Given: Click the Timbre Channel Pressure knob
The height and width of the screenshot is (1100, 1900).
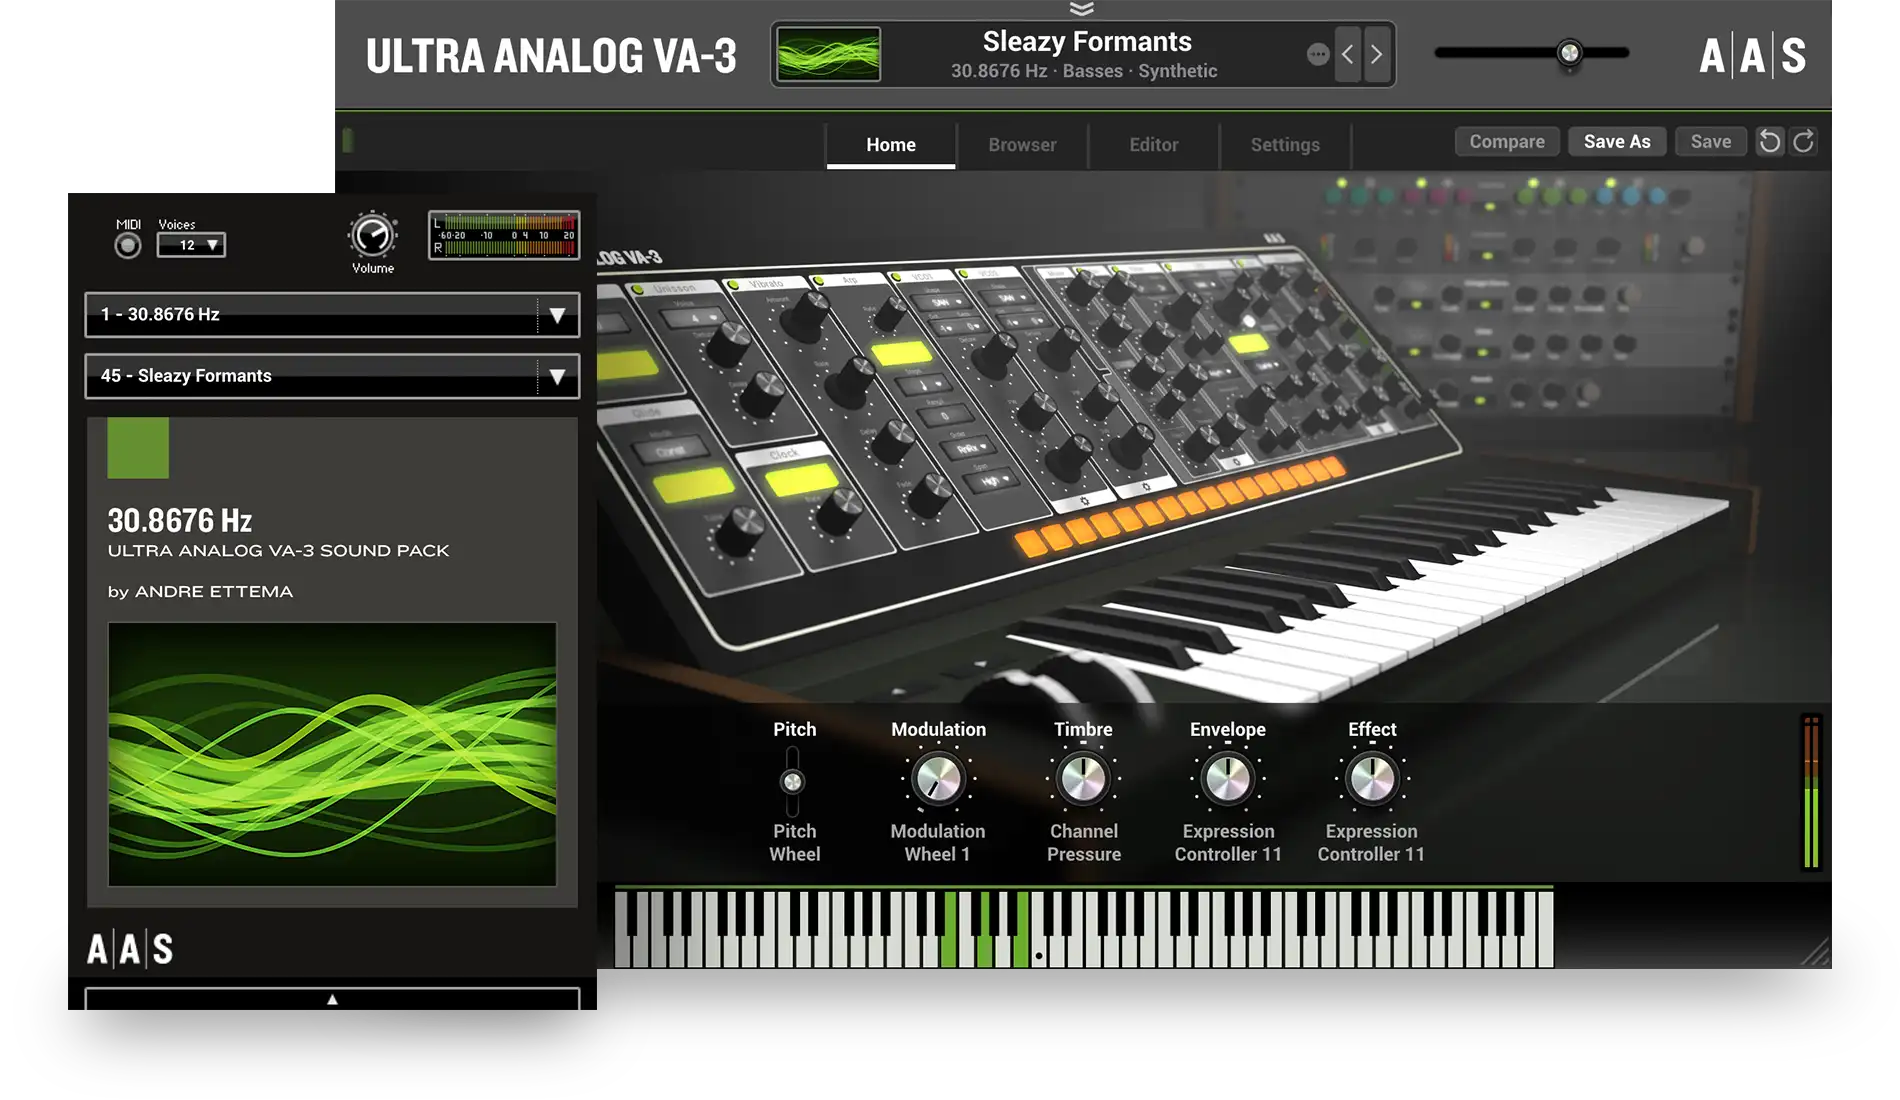Looking at the screenshot, I should pyautogui.click(x=1083, y=780).
